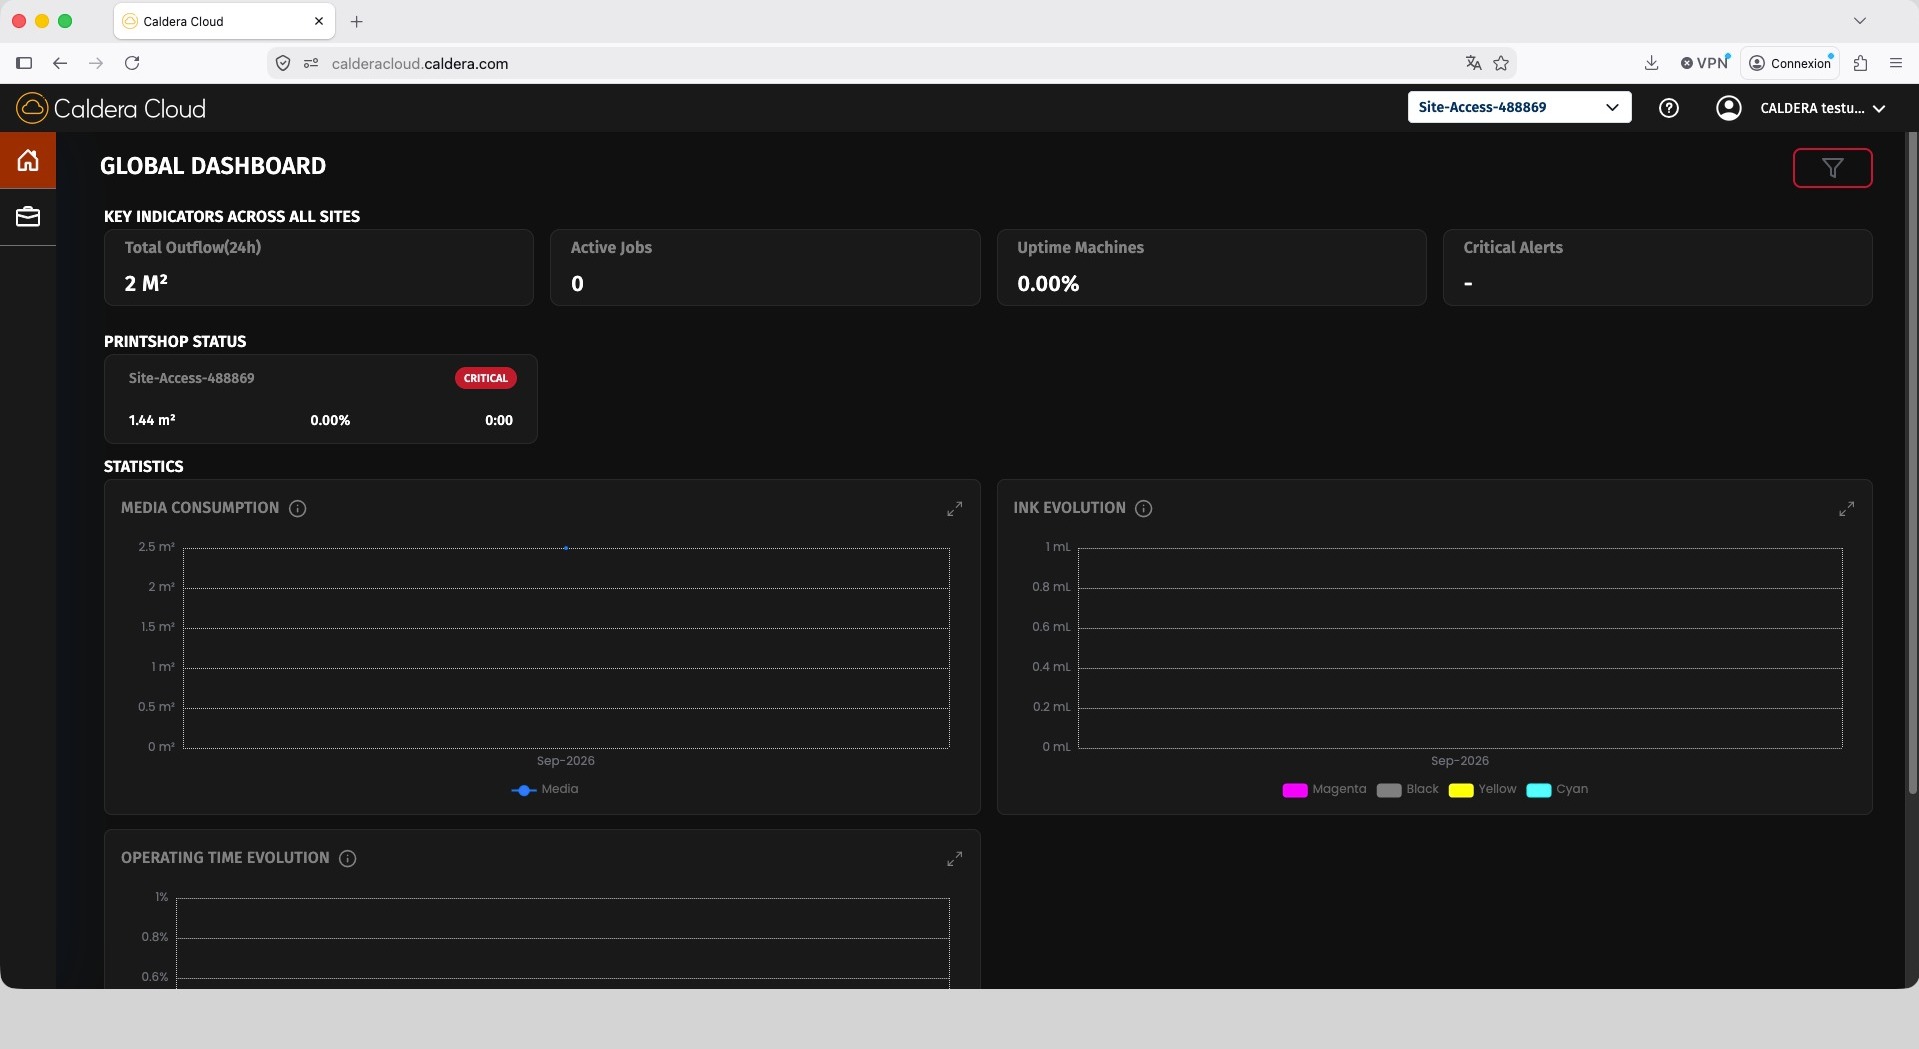This screenshot has height=1049, width=1919.
Task: Open the site permissions icon in address bar
Action: click(x=311, y=63)
